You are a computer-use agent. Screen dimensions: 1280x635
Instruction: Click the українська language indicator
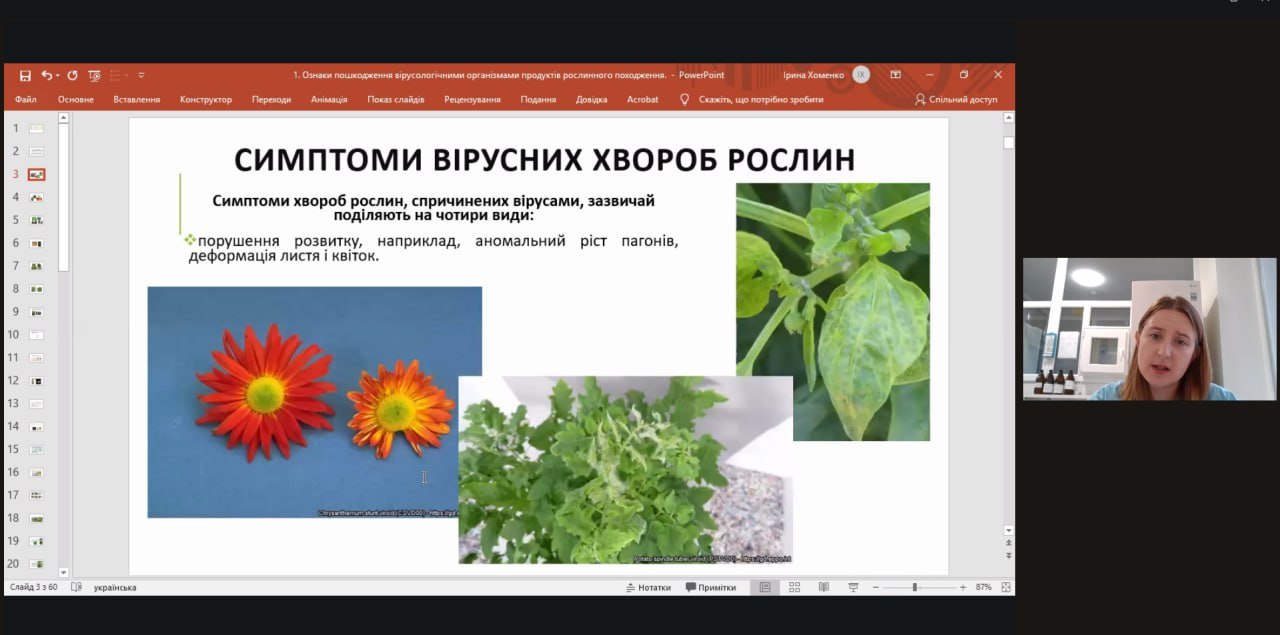coord(115,588)
